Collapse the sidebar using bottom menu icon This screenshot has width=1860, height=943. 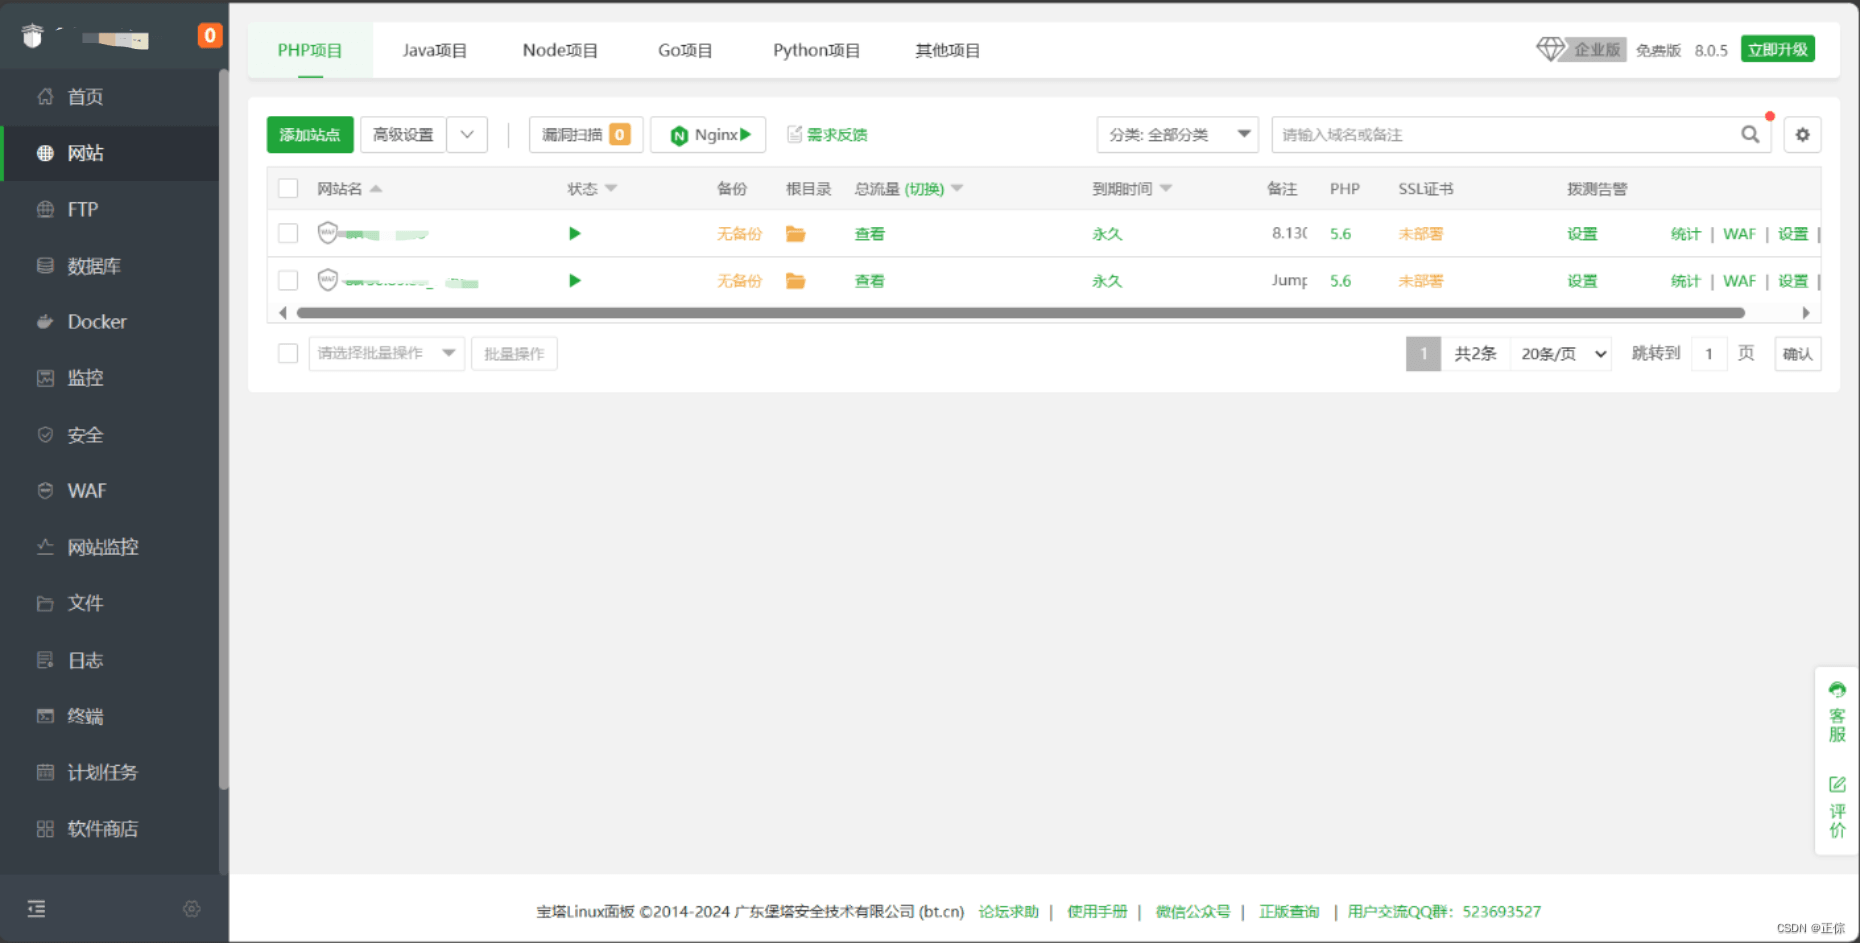tap(37, 908)
